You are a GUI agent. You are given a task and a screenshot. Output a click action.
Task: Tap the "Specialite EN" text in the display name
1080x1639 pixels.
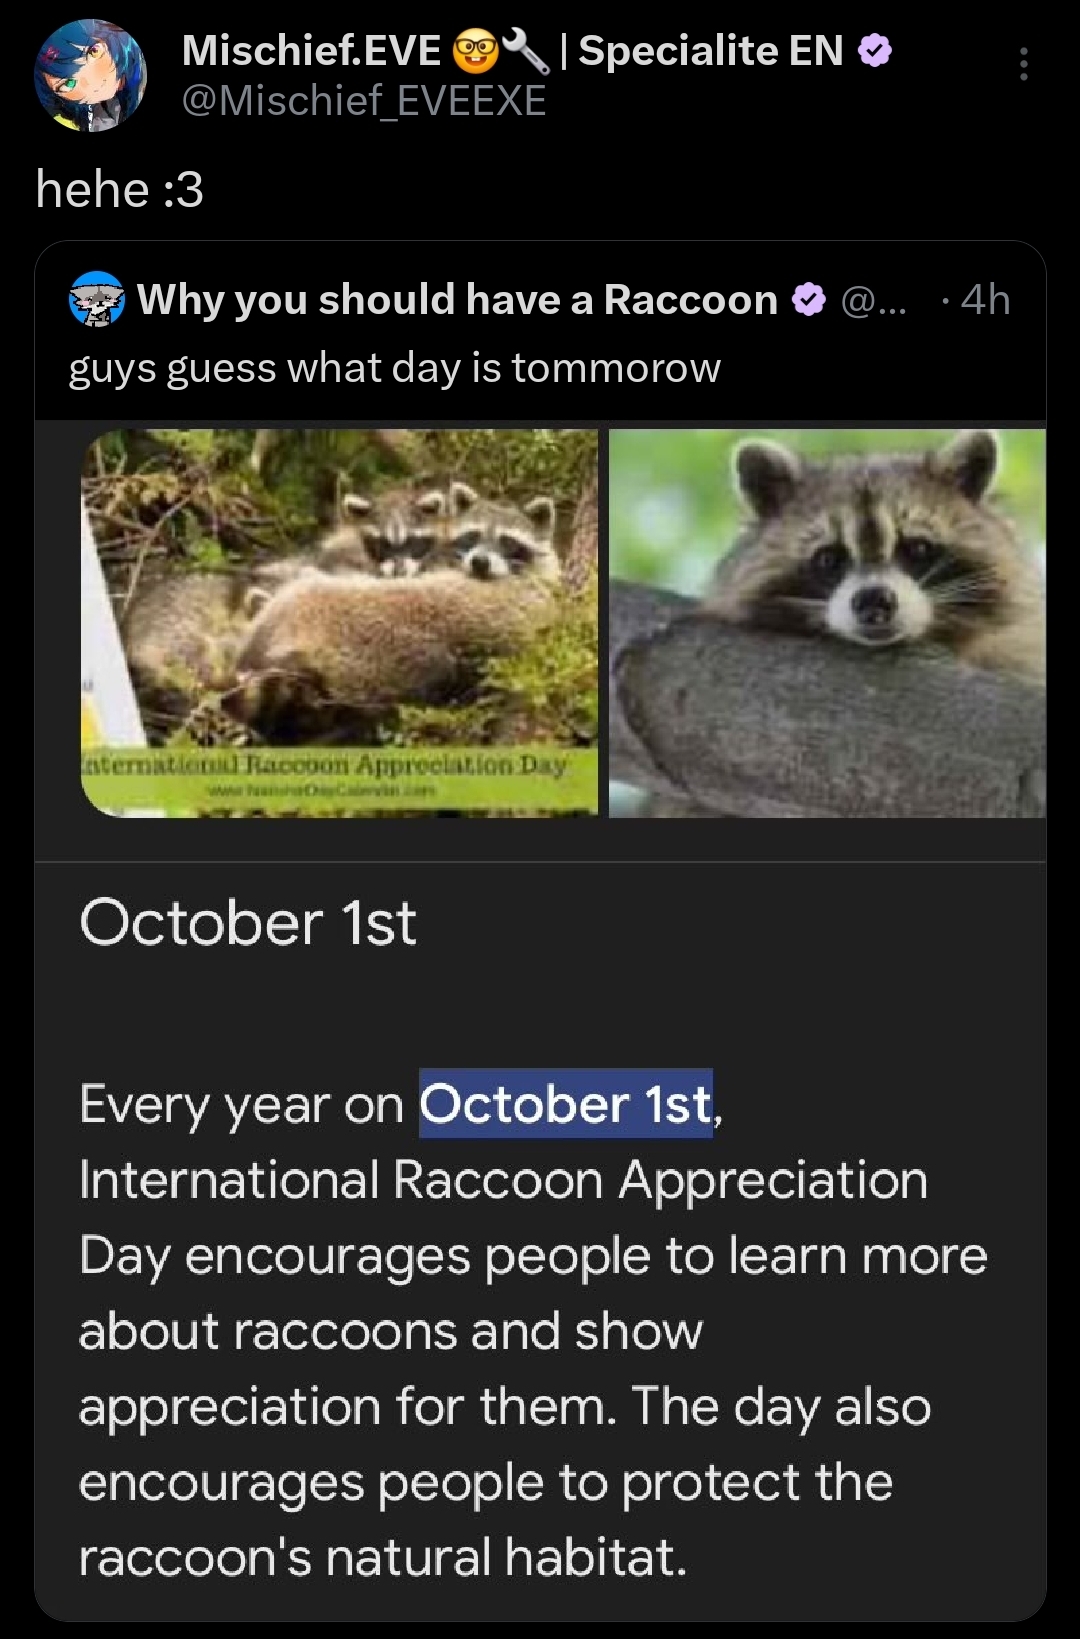click(711, 50)
